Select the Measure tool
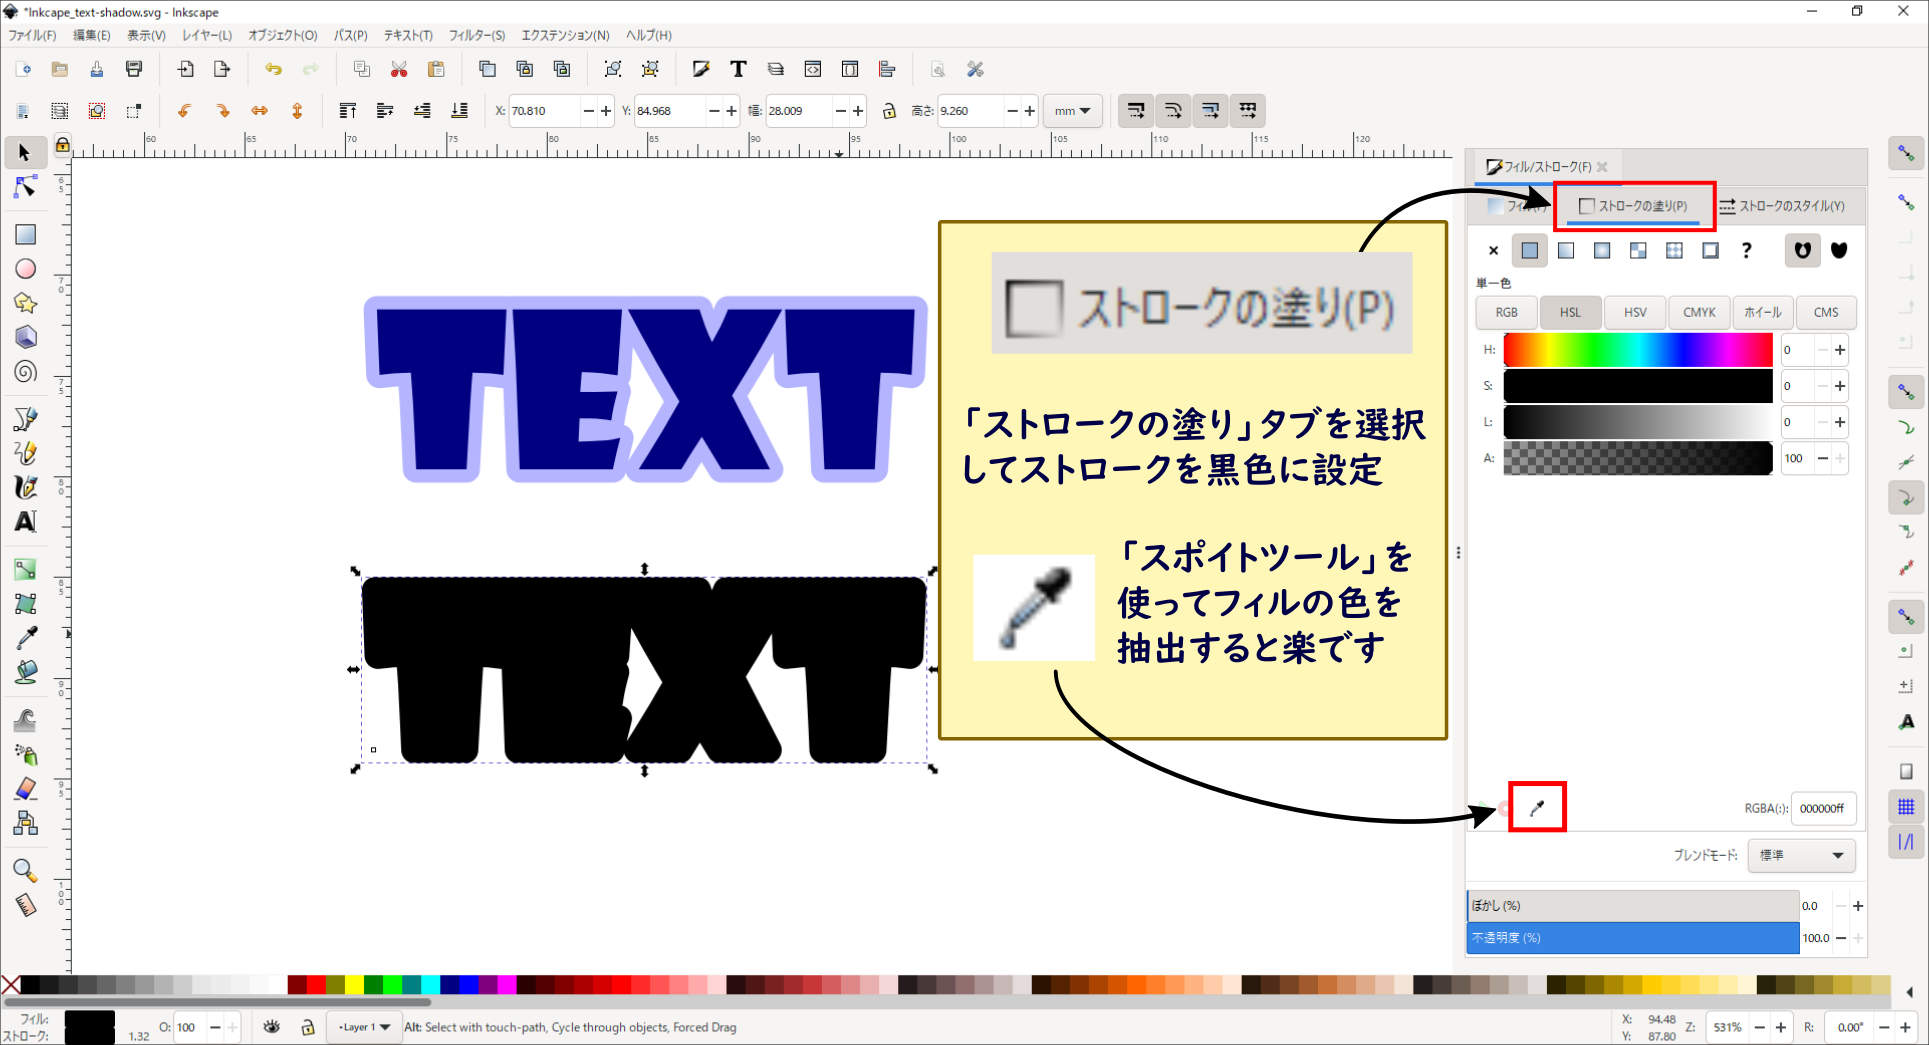Screen dimensions: 1929x1045 point(26,905)
